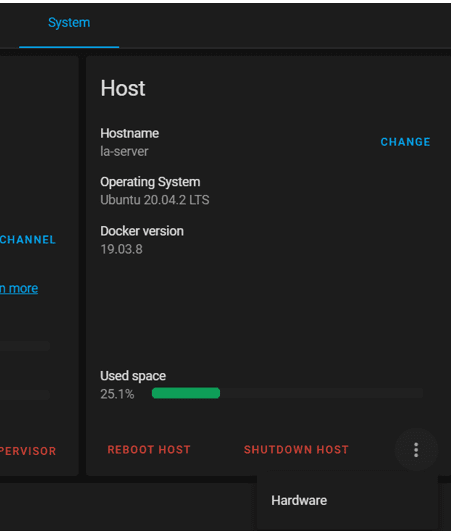The width and height of the screenshot is (451, 531).
Task: Click the Hostname label
Action: point(129,133)
